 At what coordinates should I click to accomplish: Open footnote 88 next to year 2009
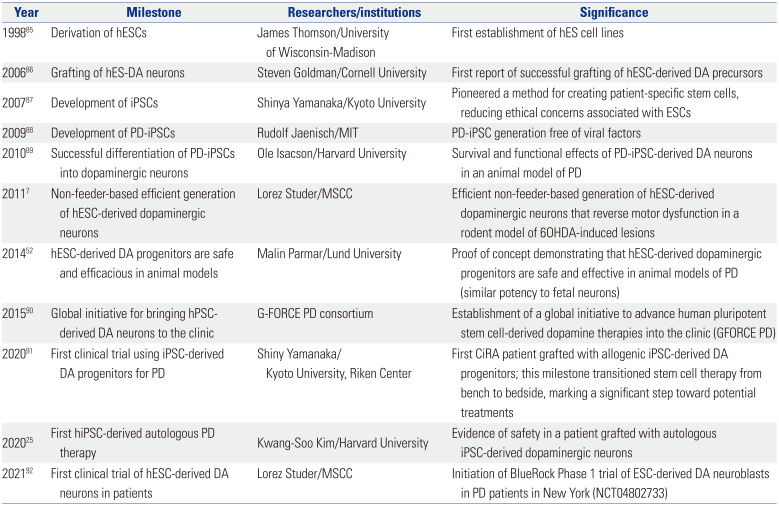tap(31, 130)
